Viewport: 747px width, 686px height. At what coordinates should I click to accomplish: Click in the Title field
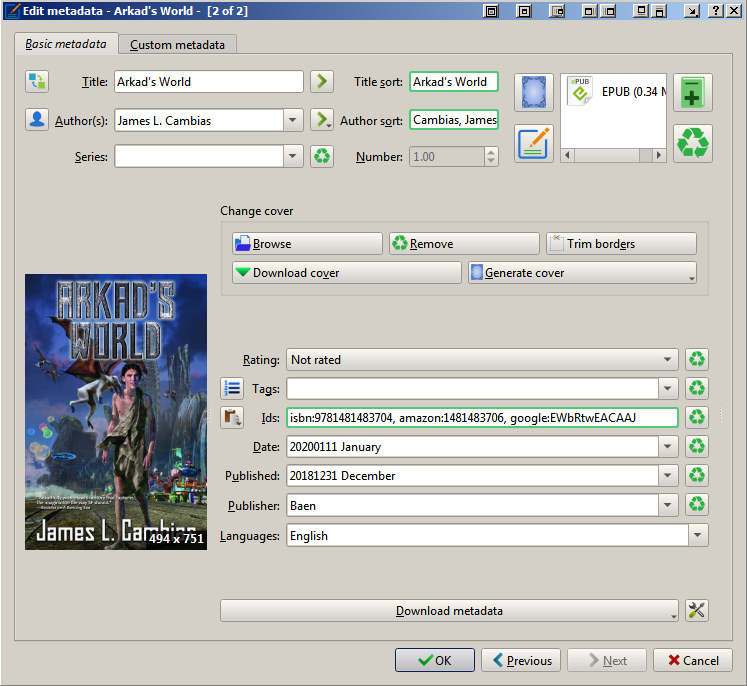click(x=209, y=81)
